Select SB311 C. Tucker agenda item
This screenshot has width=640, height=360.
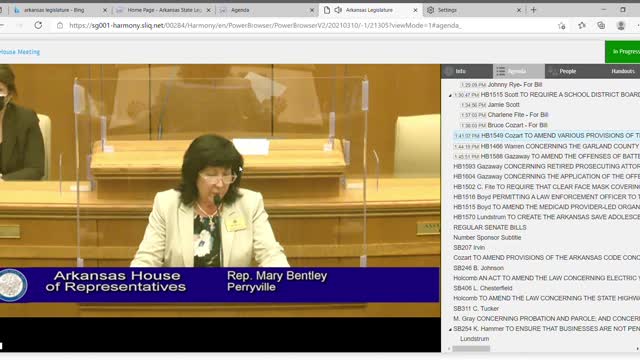(476, 308)
